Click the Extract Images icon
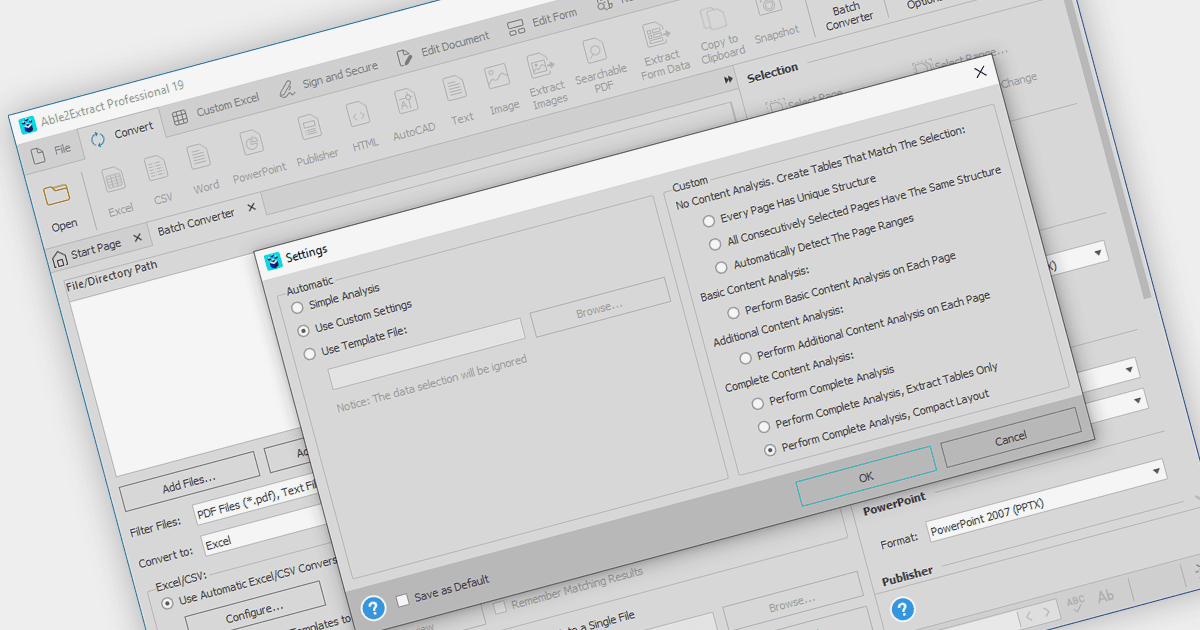The height and width of the screenshot is (630, 1200). [541, 65]
